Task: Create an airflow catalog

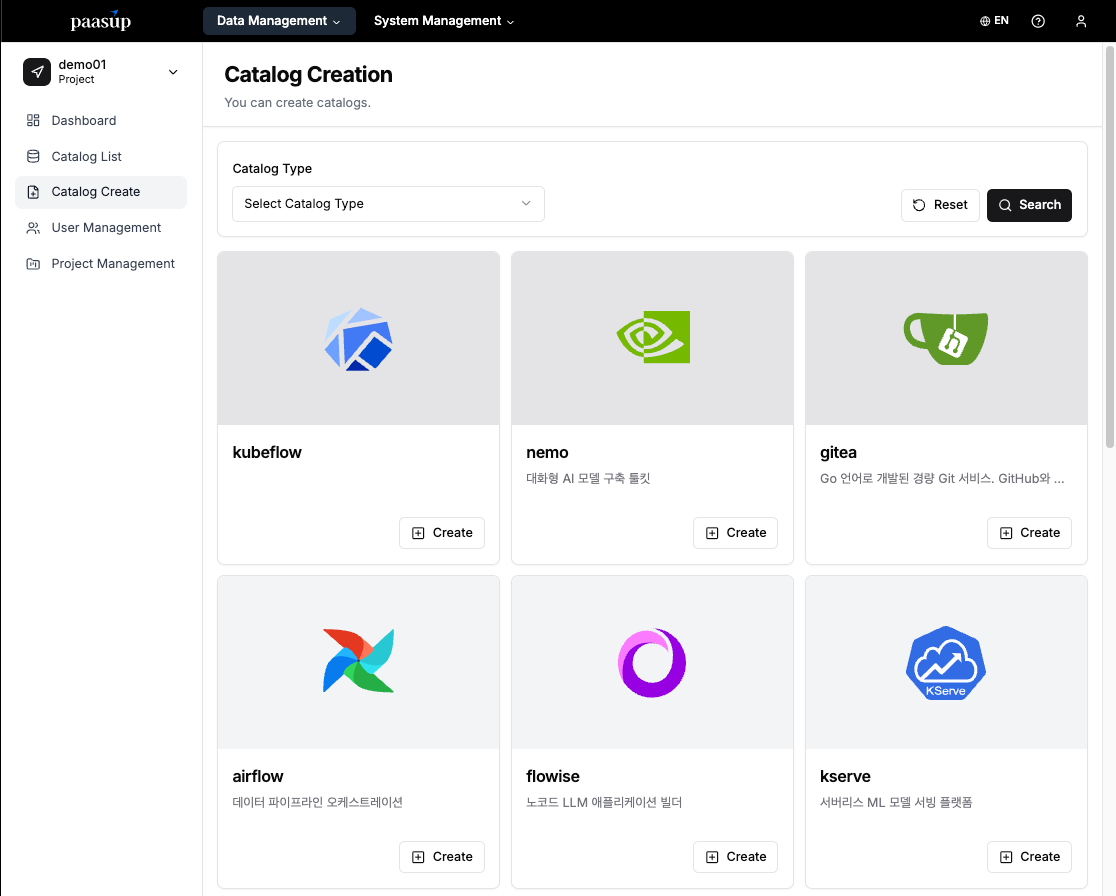Action: pos(441,857)
